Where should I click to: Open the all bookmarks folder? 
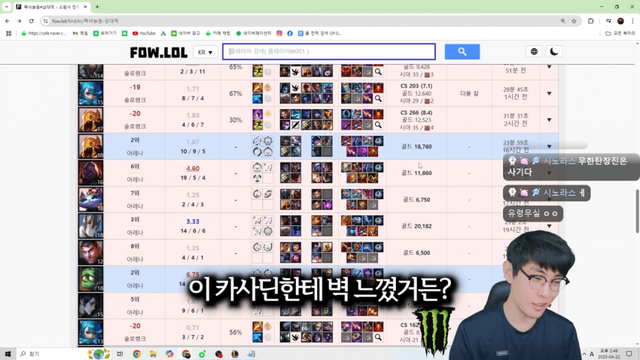point(620,33)
